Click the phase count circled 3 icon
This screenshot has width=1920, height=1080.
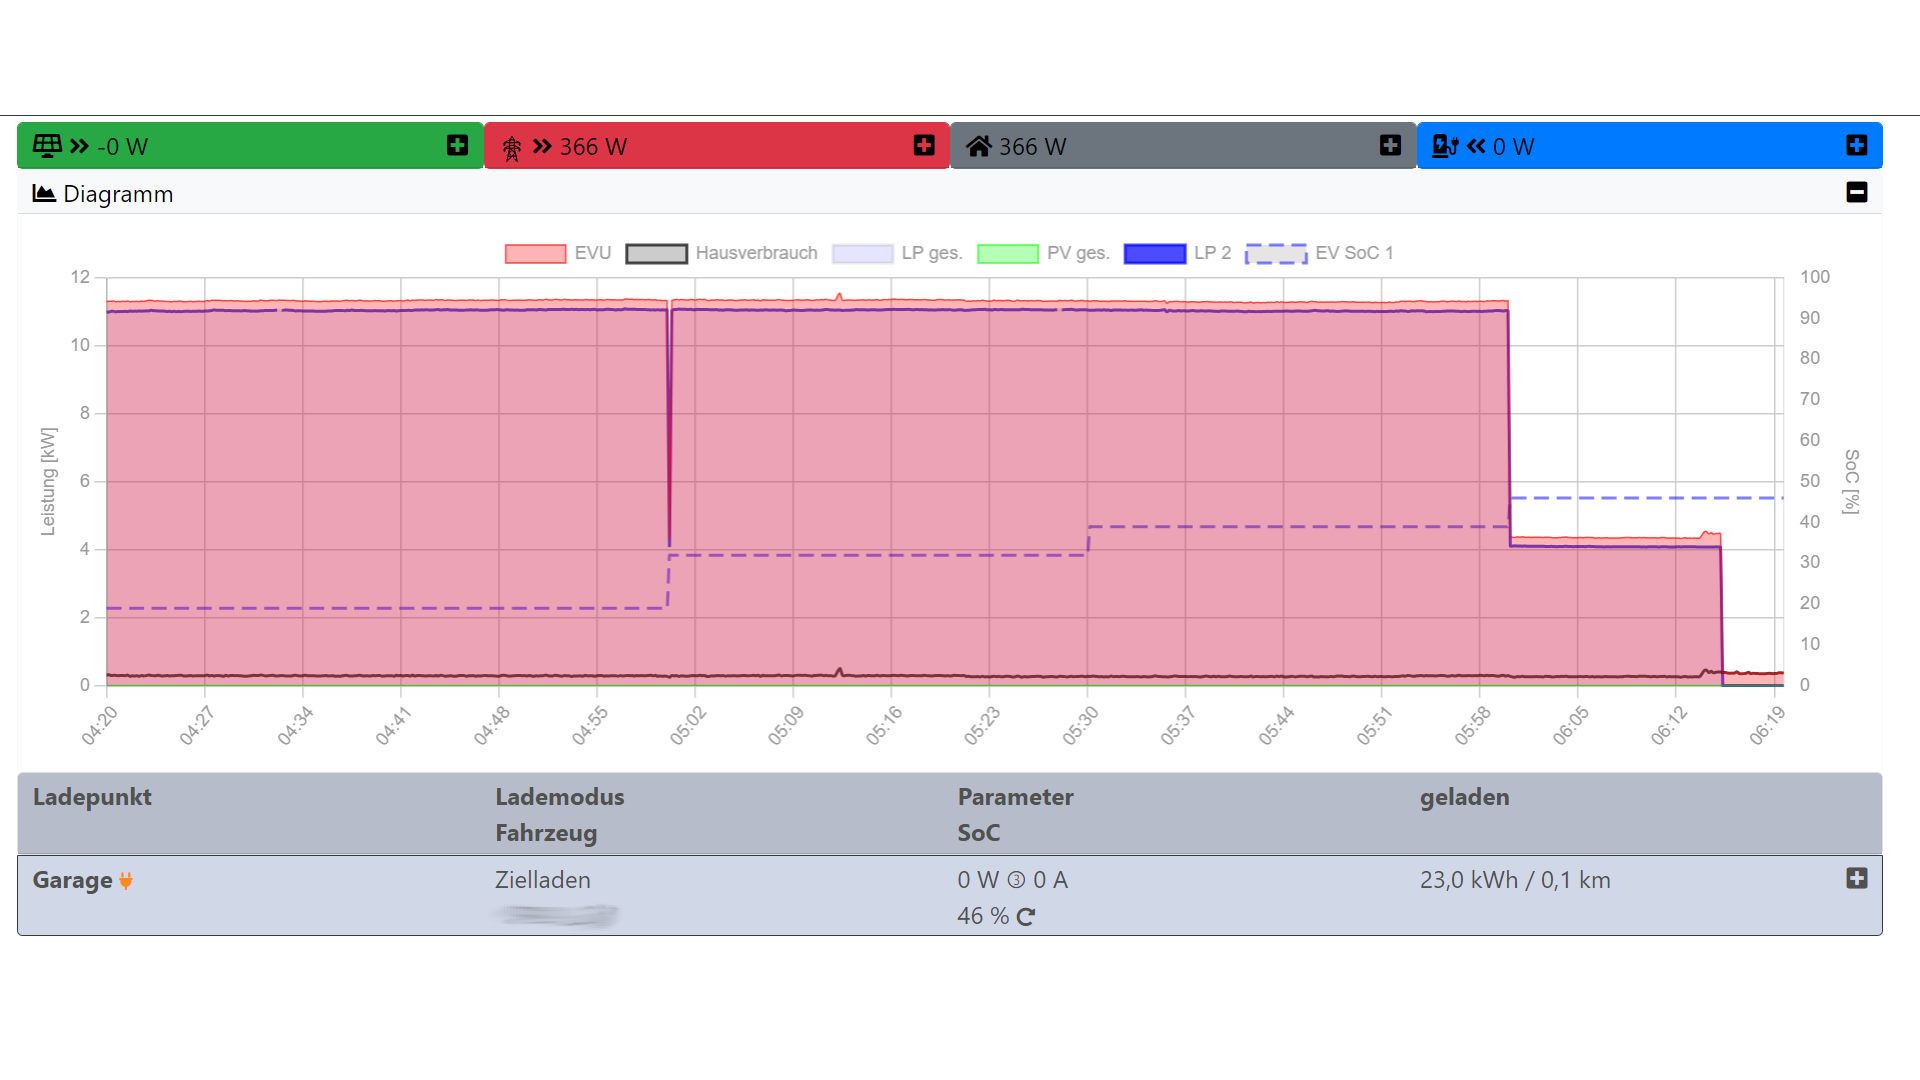(1016, 880)
